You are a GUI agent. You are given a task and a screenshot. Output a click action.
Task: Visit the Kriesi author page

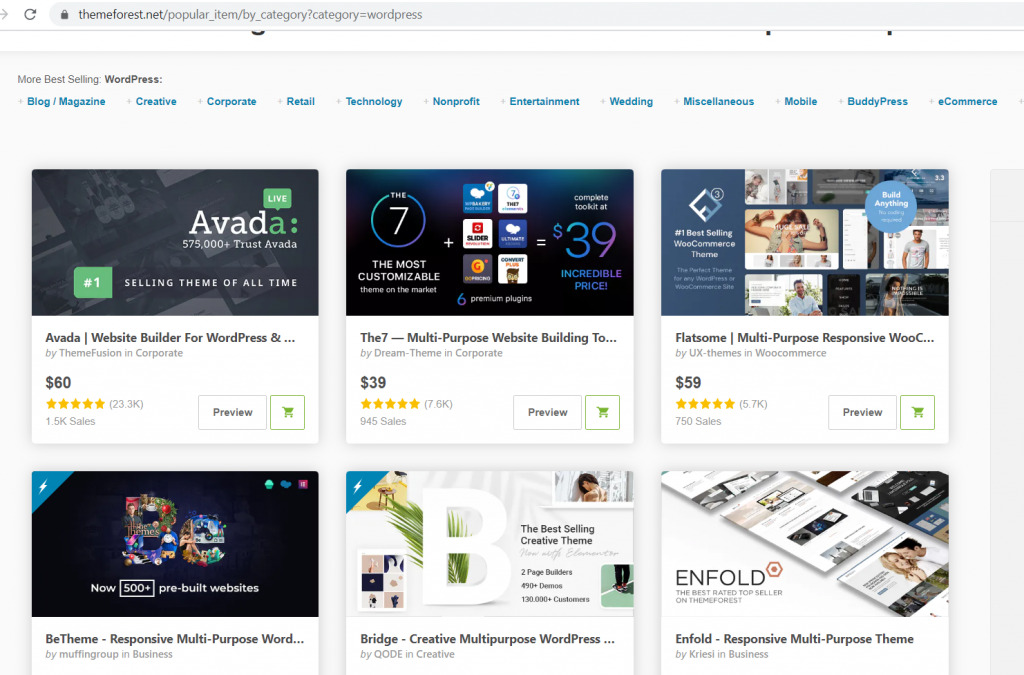(701, 654)
